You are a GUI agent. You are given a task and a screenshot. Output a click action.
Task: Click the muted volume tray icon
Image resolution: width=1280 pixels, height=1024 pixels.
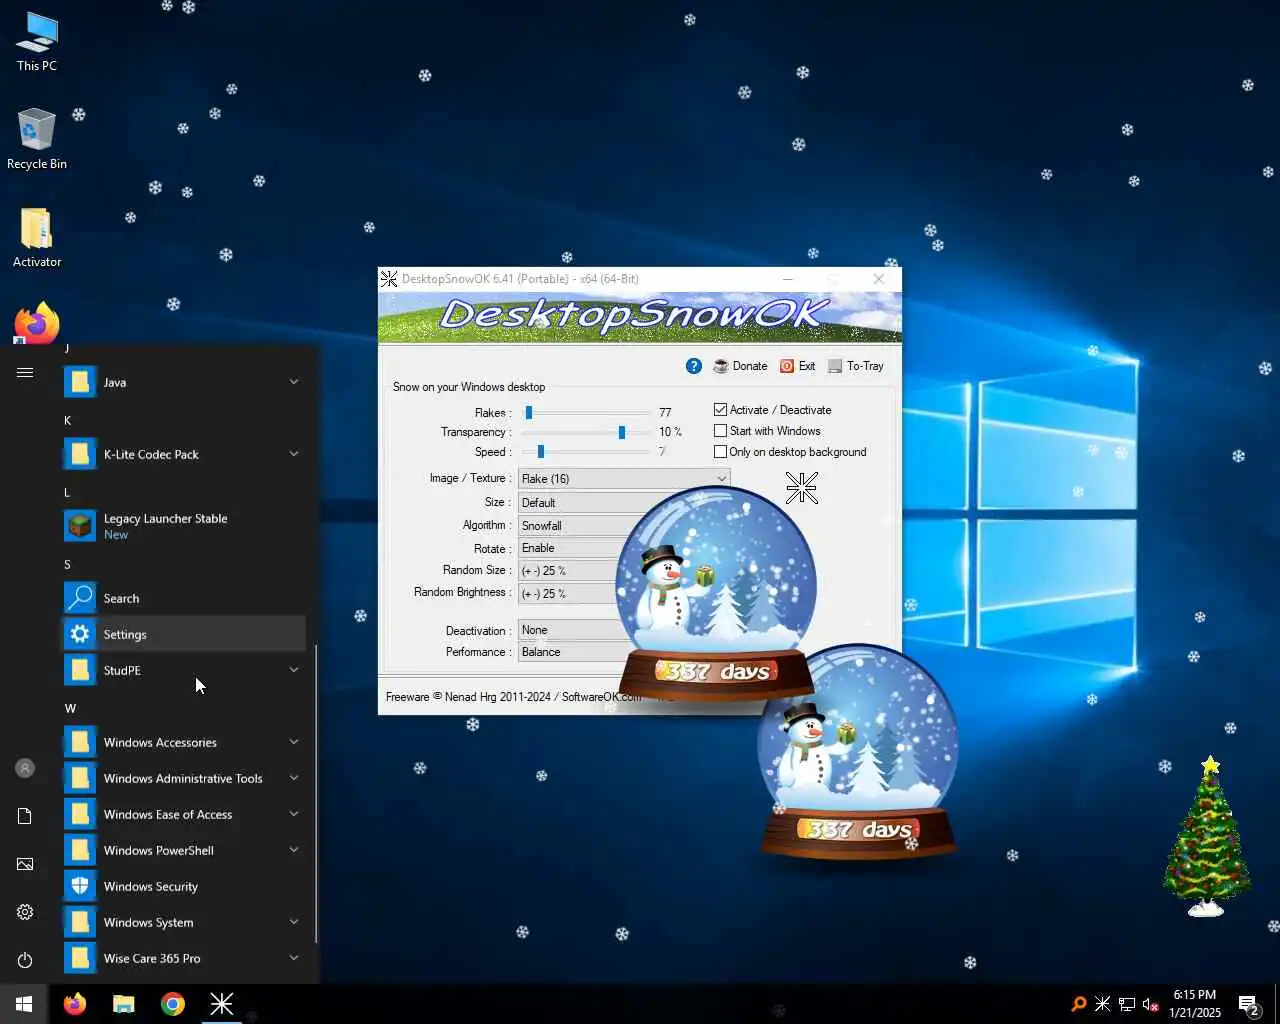pos(1151,1004)
